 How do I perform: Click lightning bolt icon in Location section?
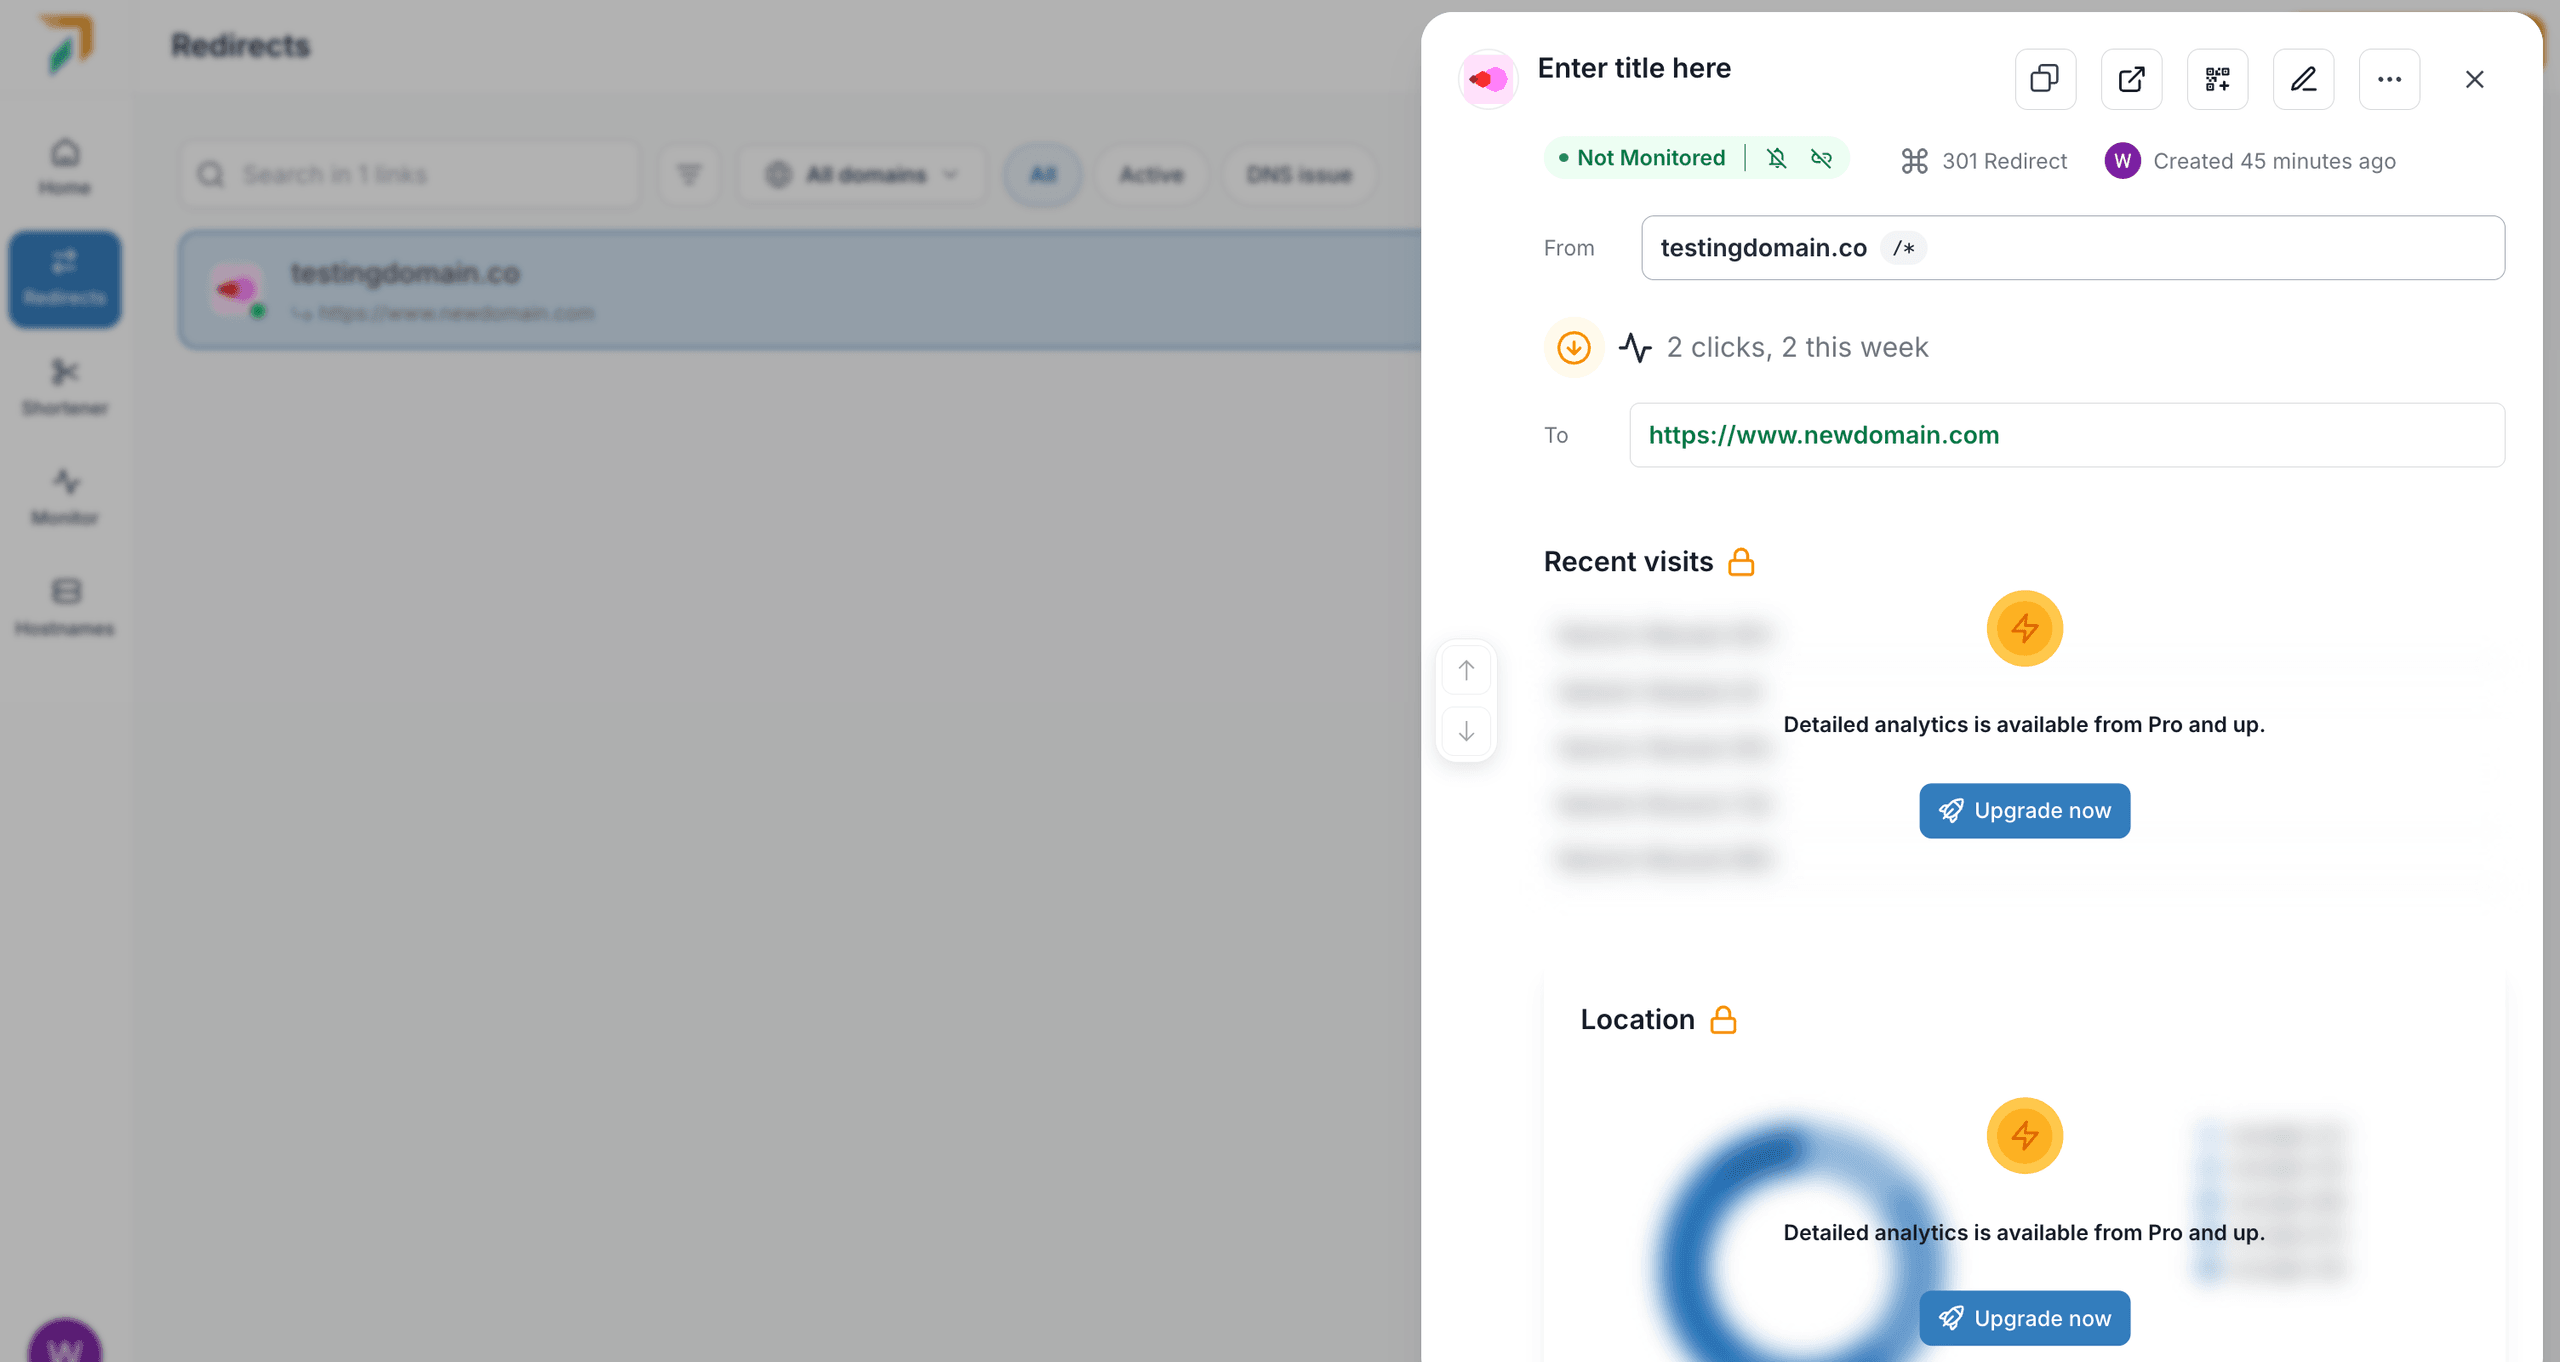[2025, 1136]
